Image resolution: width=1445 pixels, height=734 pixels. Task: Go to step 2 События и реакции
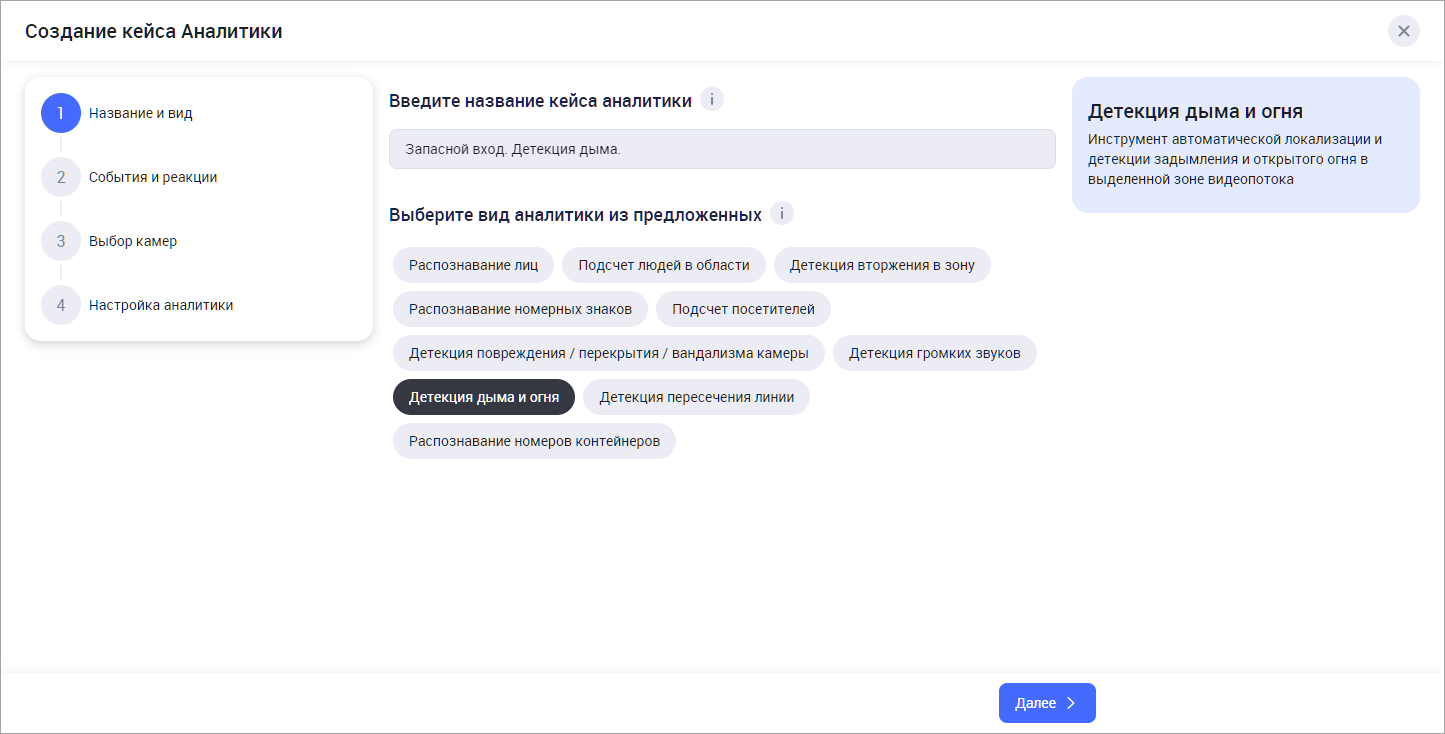coord(152,177)
